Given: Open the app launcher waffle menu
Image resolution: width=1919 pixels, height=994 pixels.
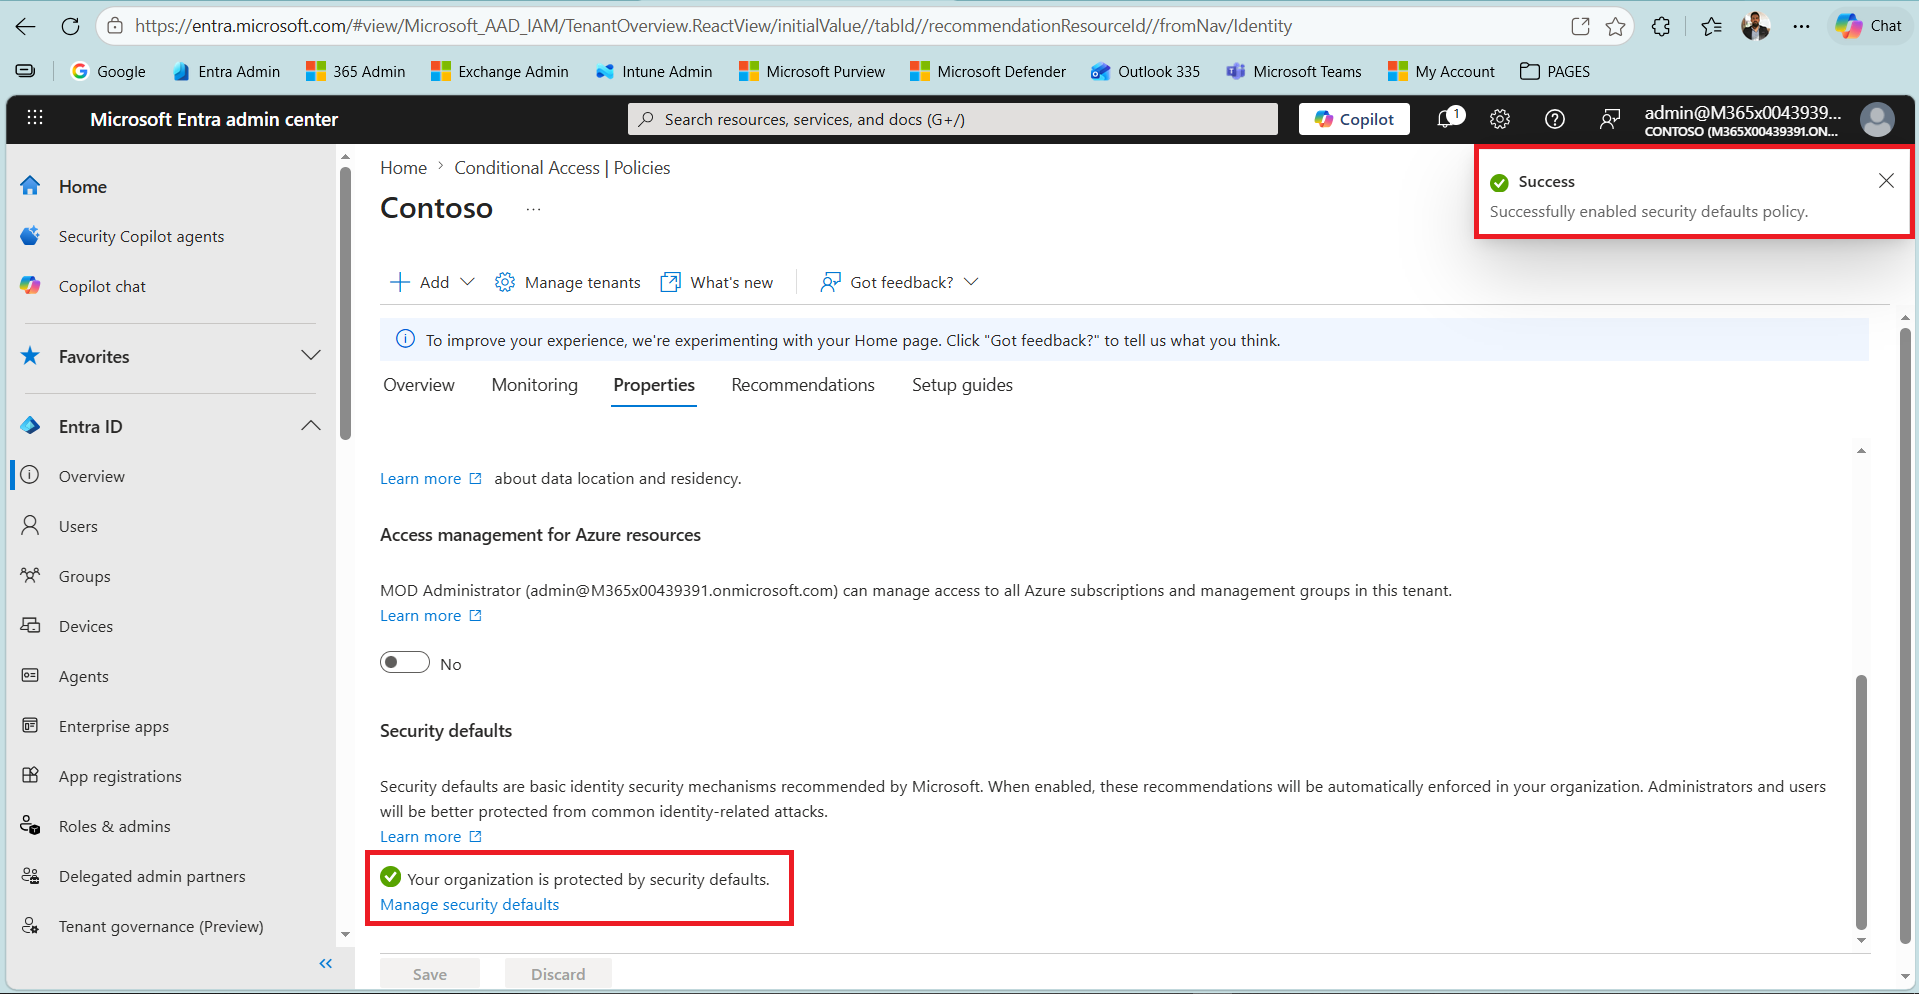Looking at the screenshot, I should tap(35, 118).
